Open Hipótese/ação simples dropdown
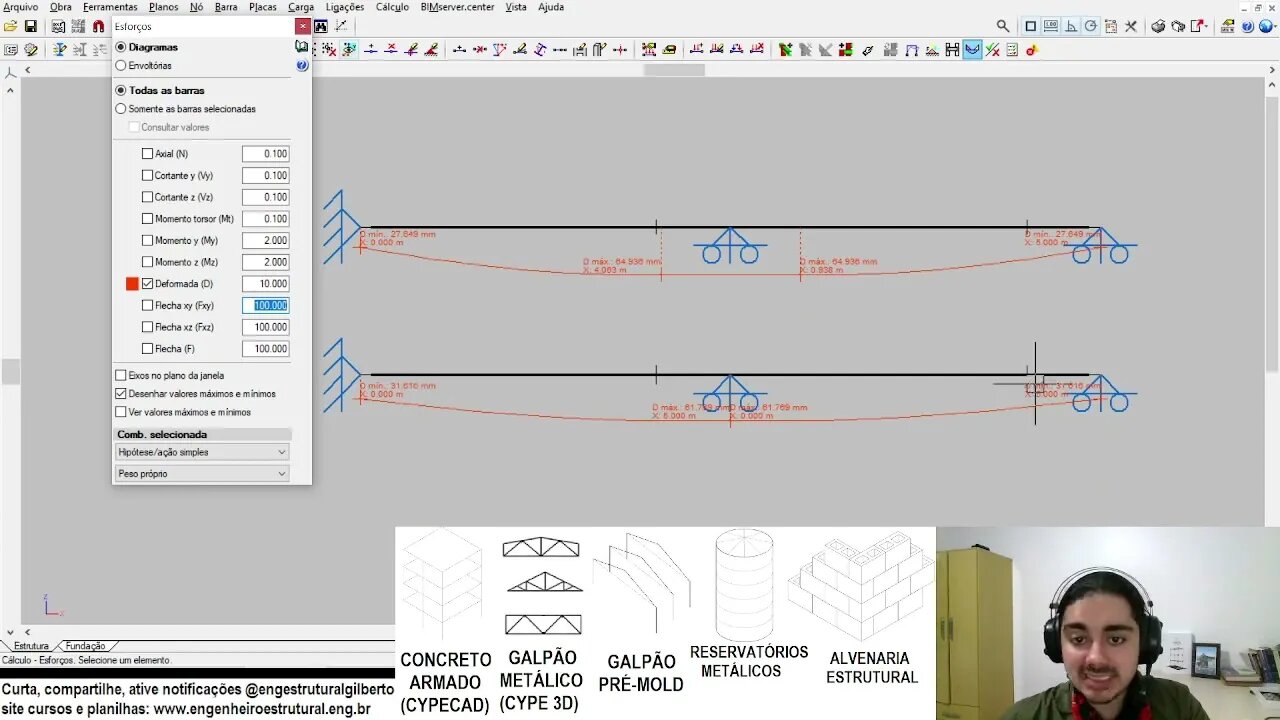Viewport: 1280px width, 720px height. point(202,452)
